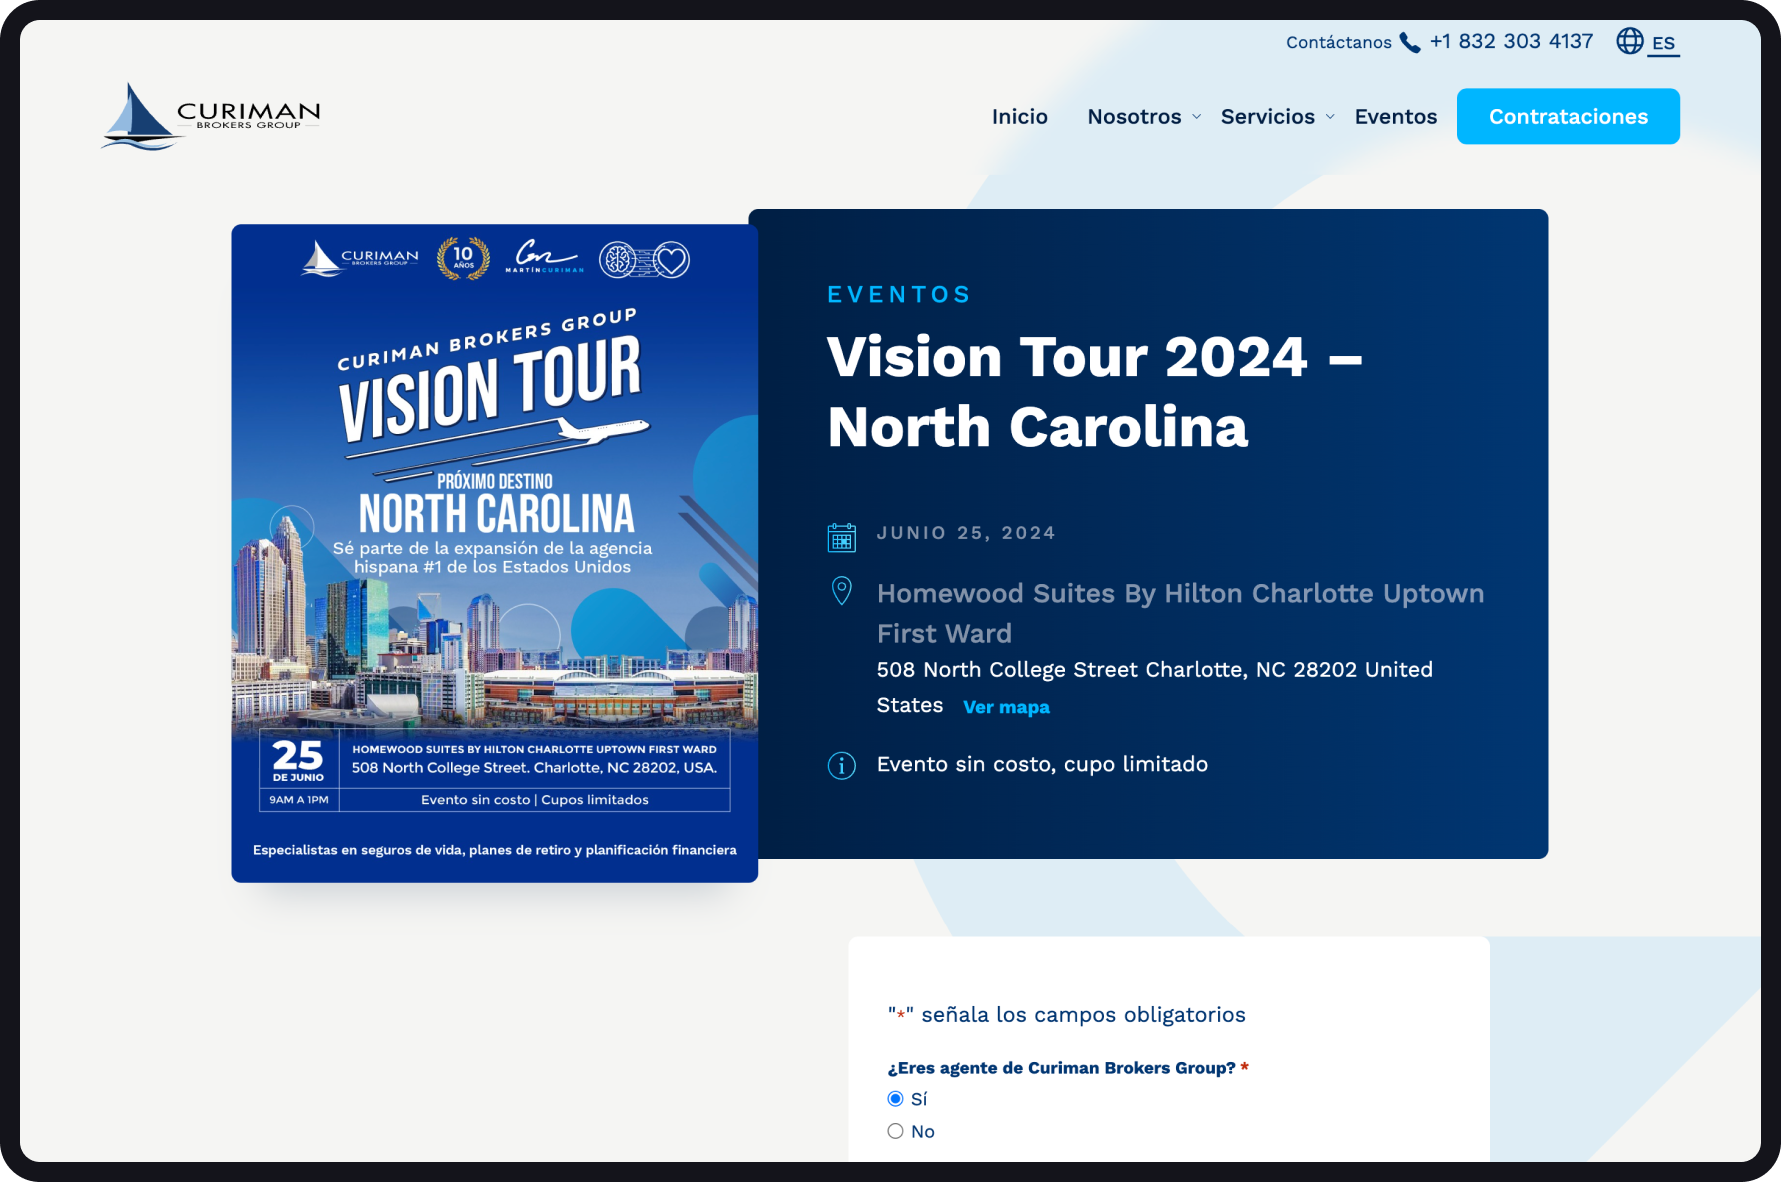This screenshot has width=1781, height=1182.
Task: Click the info icon by Evento sin costo
Action: 842,766
